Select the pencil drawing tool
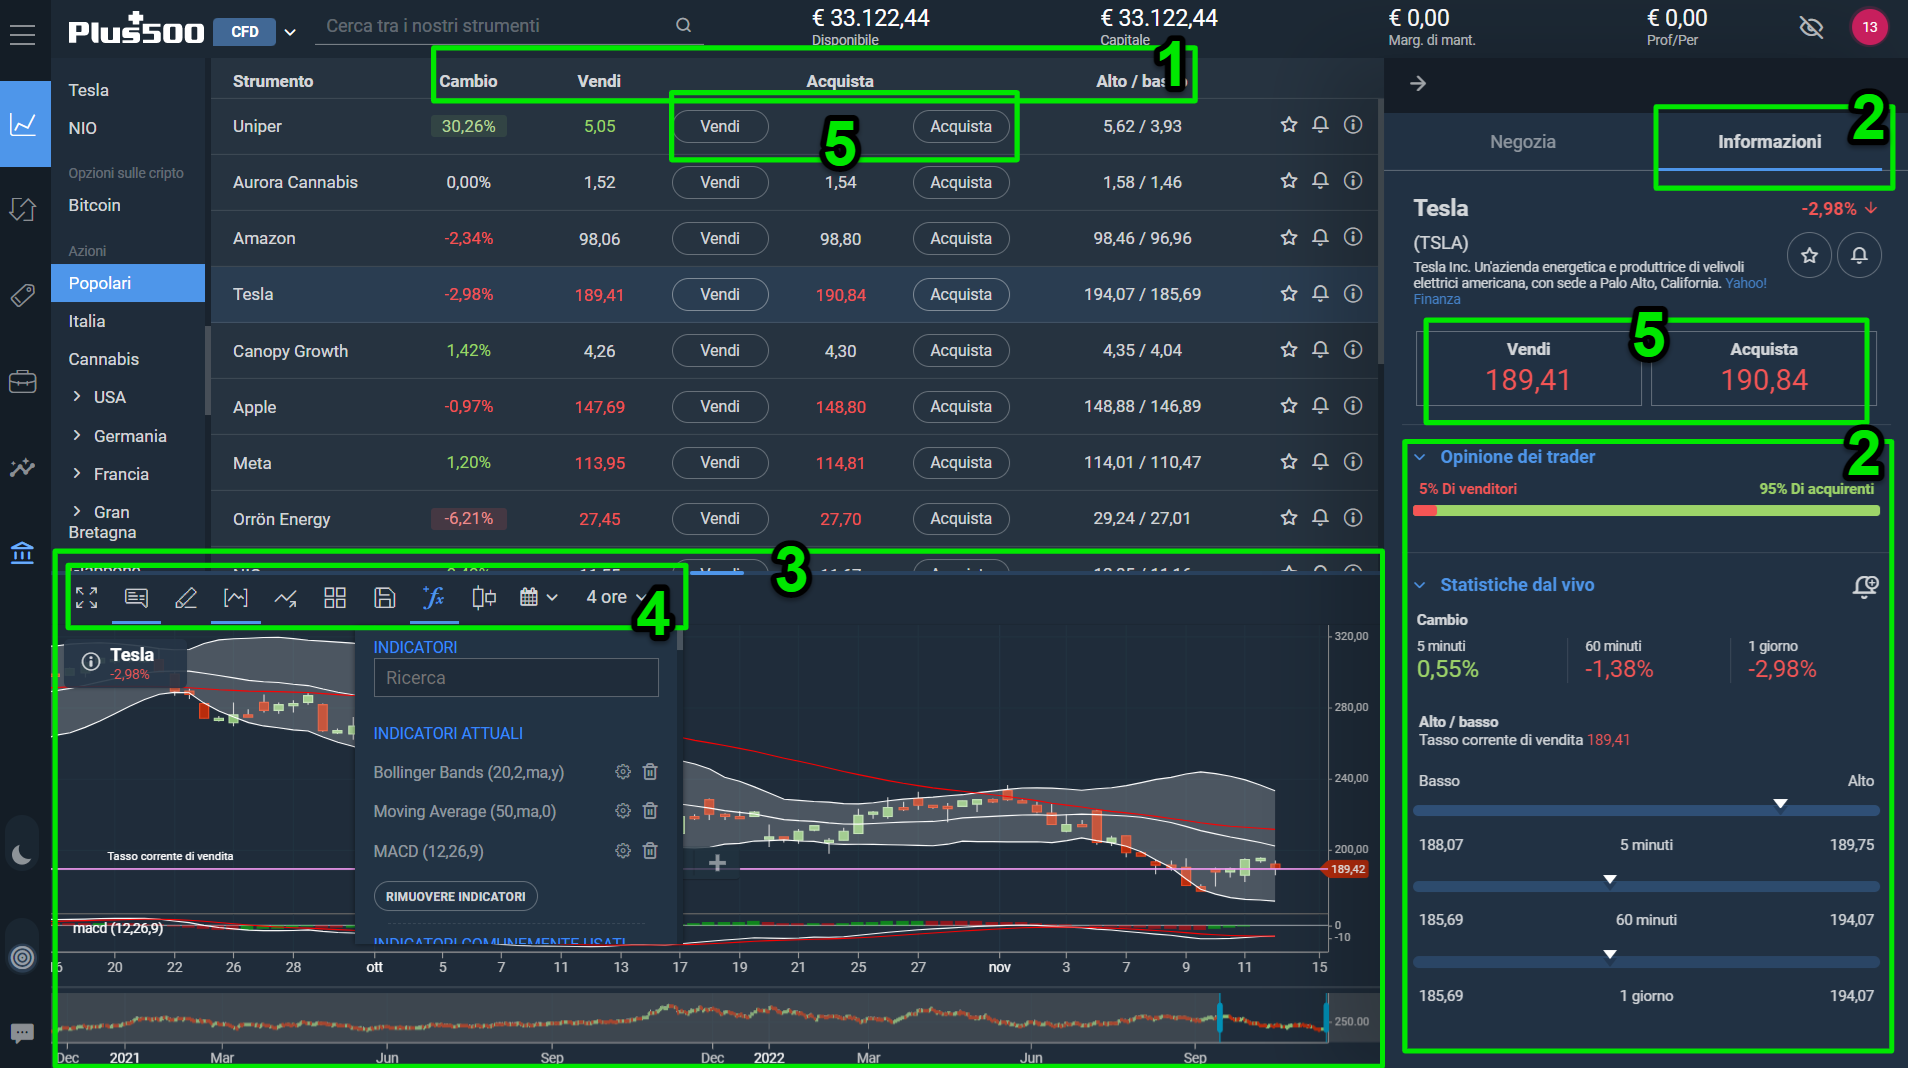1908x1068 pixels. click(x=186, y=598)
